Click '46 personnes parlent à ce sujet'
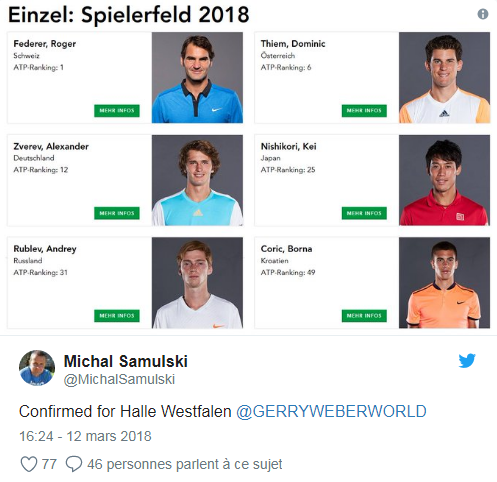 point(185,464)
